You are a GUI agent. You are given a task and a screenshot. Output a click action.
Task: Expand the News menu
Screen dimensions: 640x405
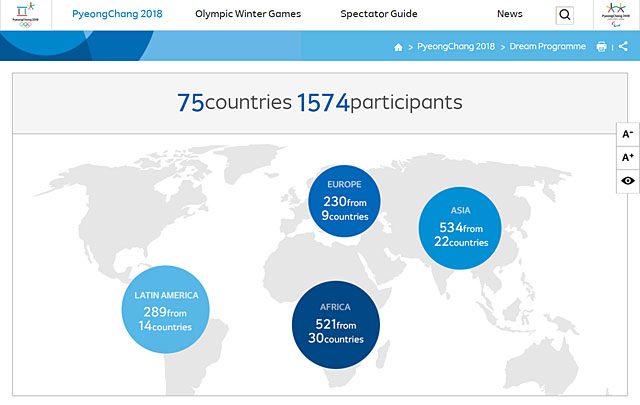click(510, 14)
